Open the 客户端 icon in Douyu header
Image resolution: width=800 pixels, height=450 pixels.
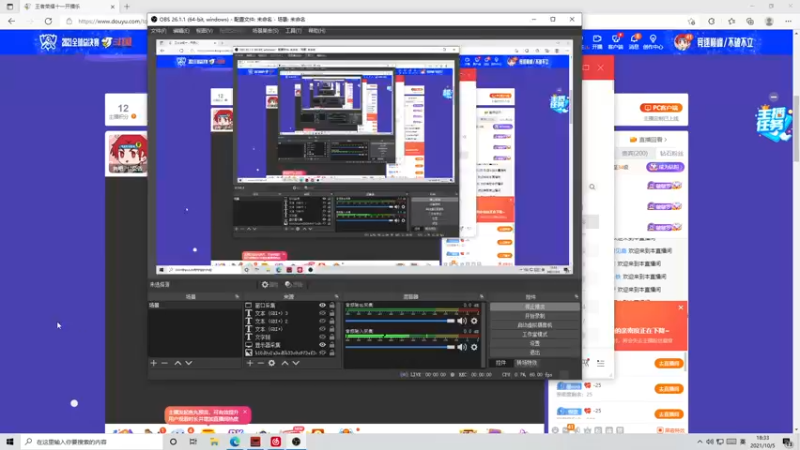(x=616, y=42)
